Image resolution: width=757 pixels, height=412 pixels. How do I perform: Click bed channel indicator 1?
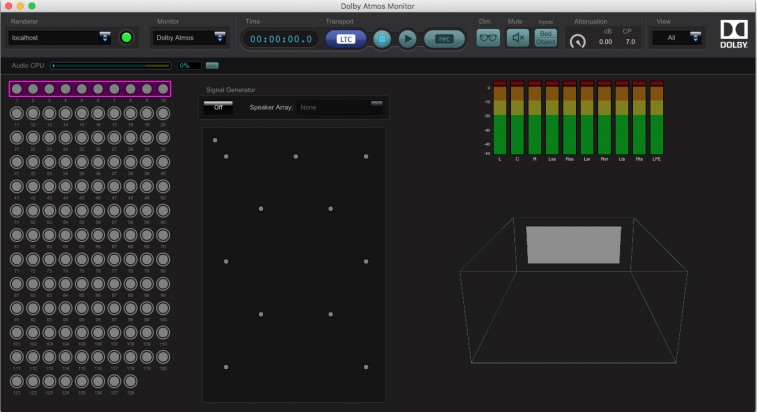17,89
